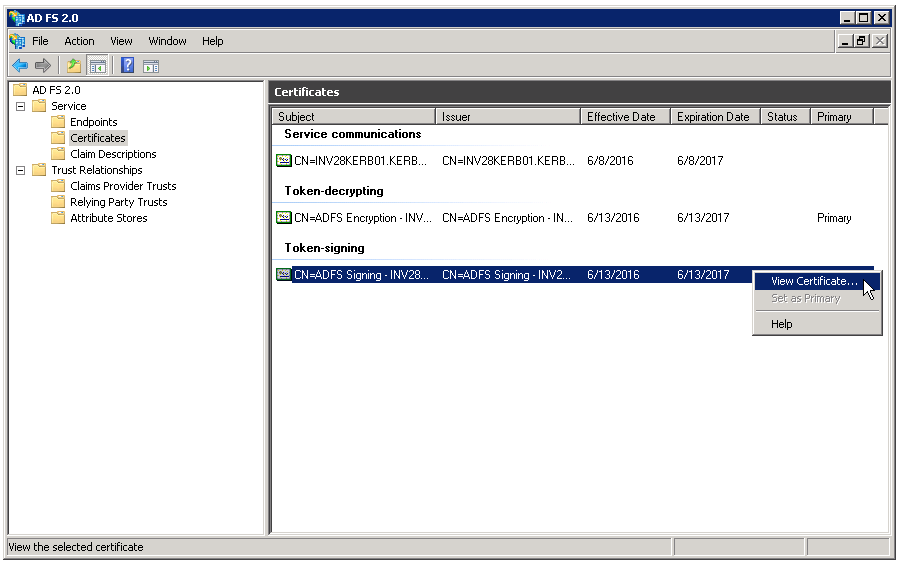The image size is (901, 565).
Task: Click the ADFS Signing certificate icon
Action: [x=284, y=274]
